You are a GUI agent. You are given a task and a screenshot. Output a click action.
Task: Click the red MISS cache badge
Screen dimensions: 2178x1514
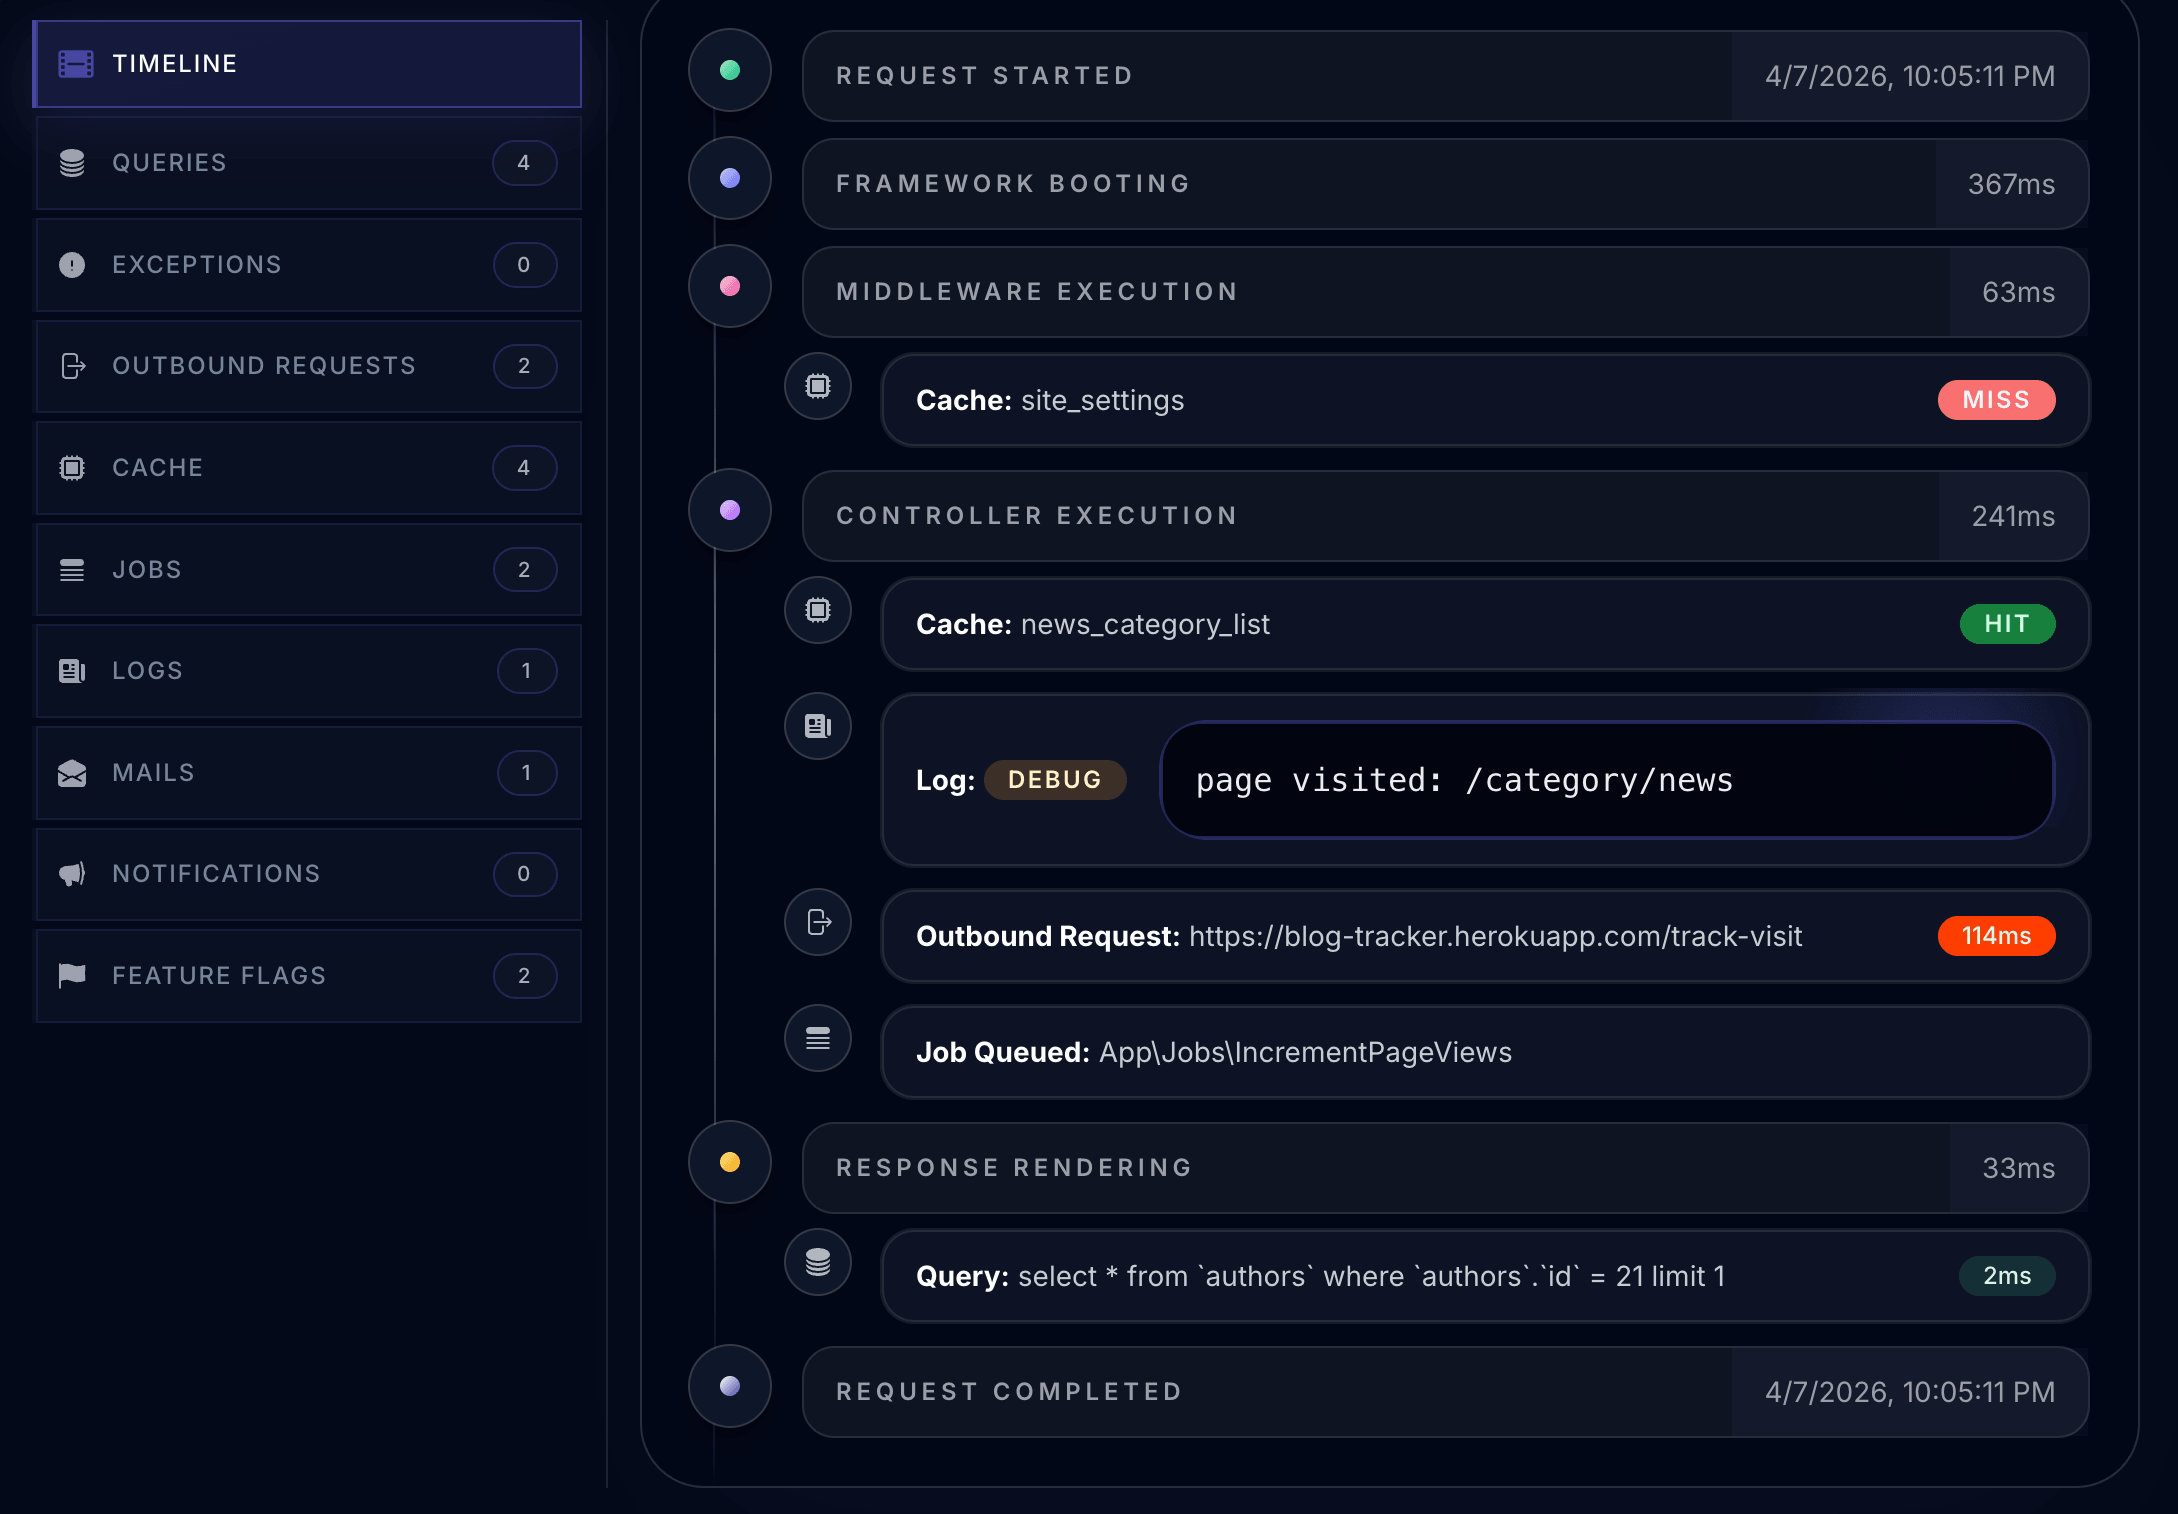[1996, 400]
